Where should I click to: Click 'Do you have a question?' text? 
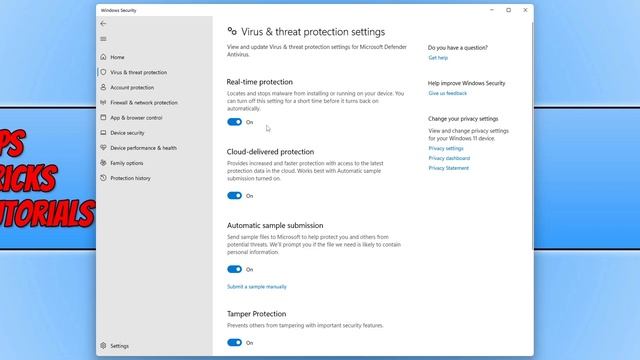[x=458, y=48]
